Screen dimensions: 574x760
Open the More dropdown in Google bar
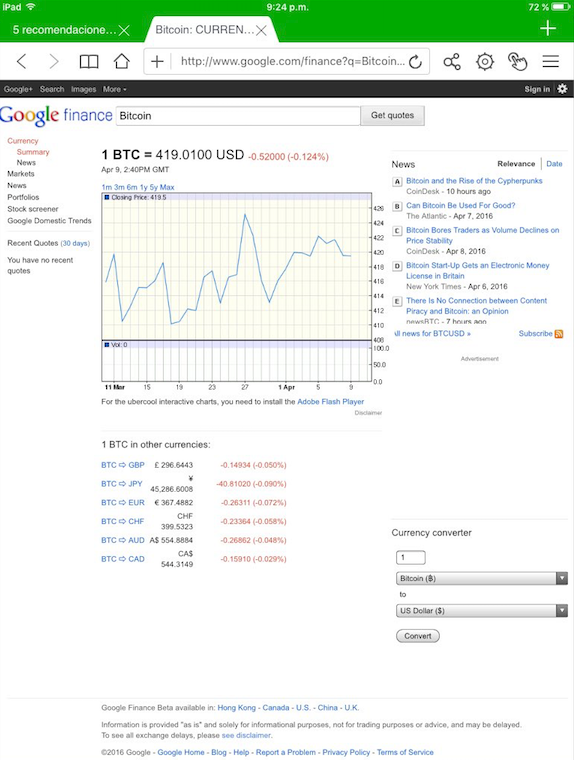click(x=114, y=89)
